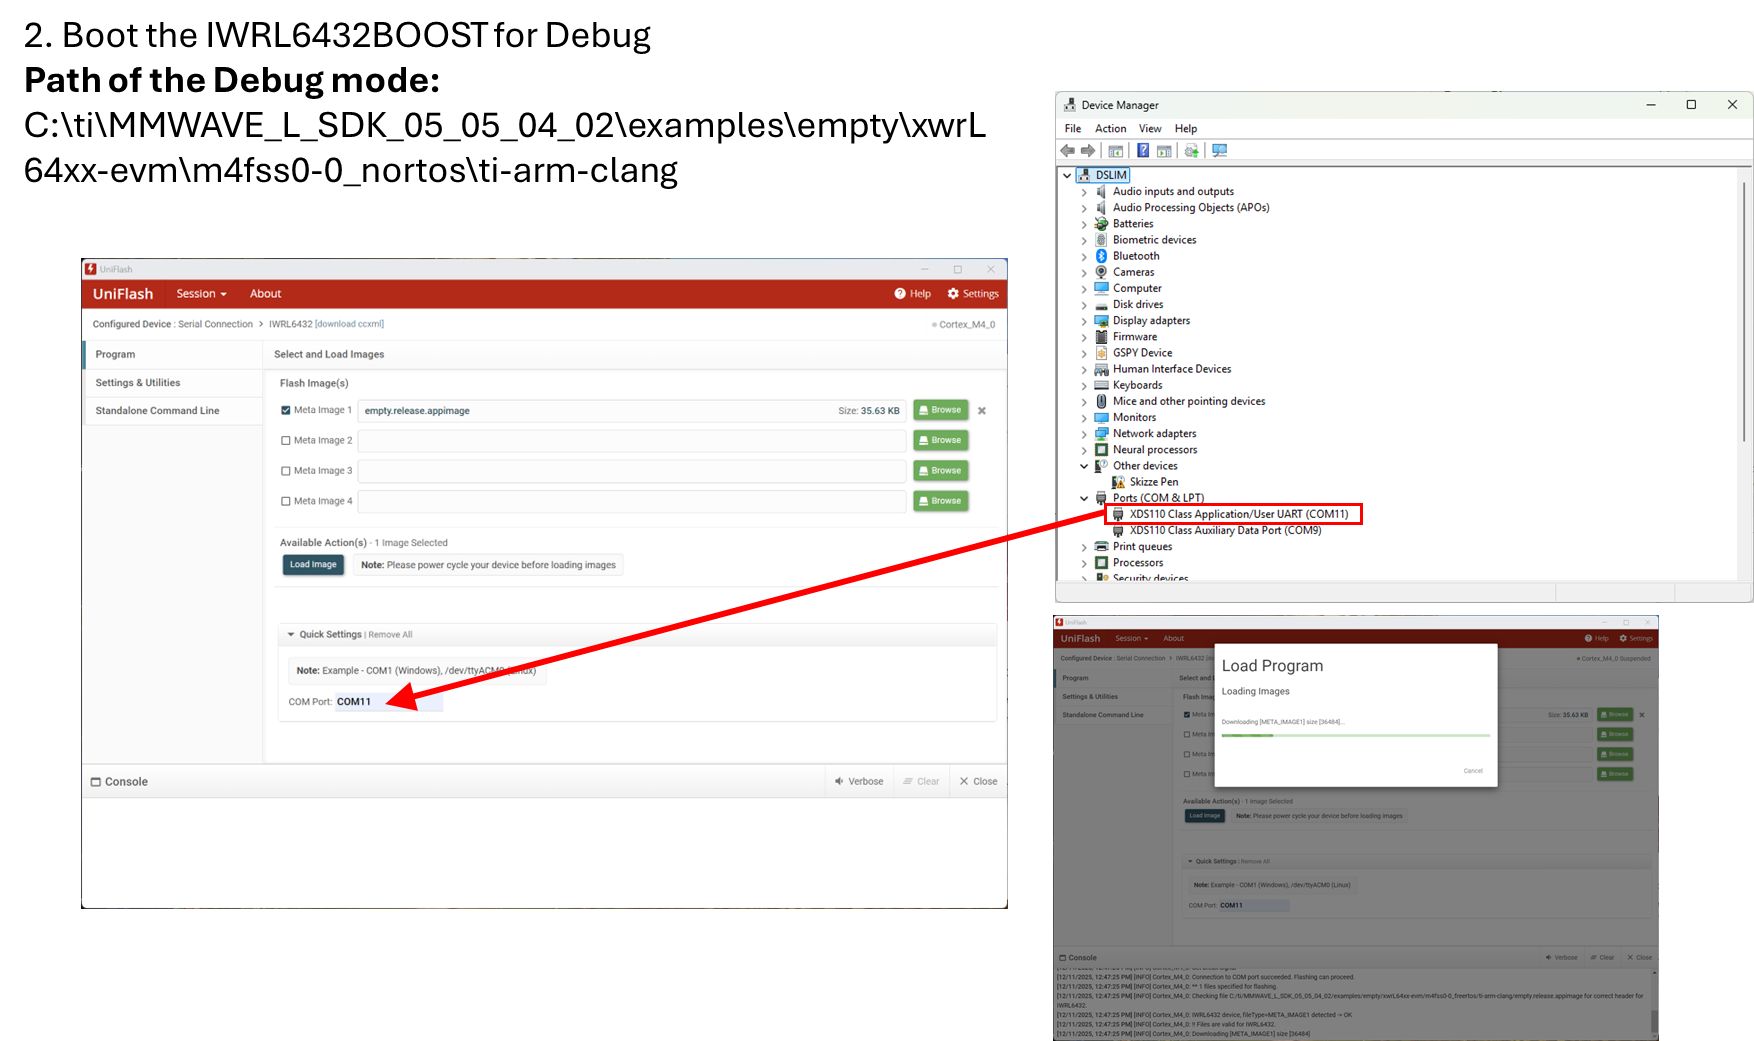Expand the Bluetooth node

pos(1084,256)
